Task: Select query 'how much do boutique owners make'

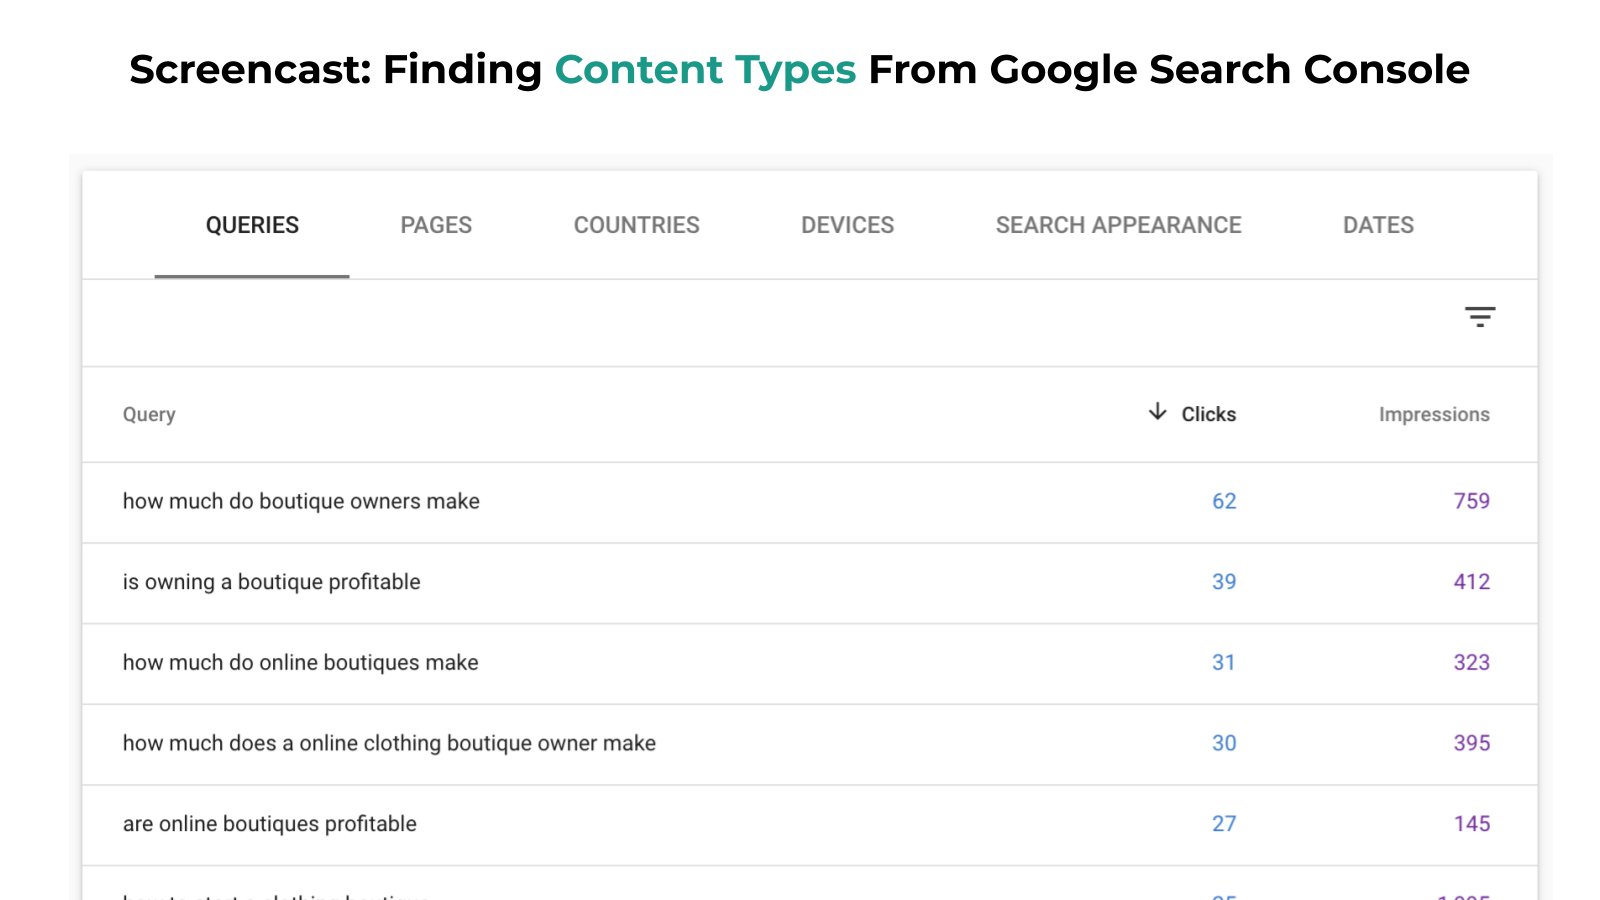Action: (301, 501)
